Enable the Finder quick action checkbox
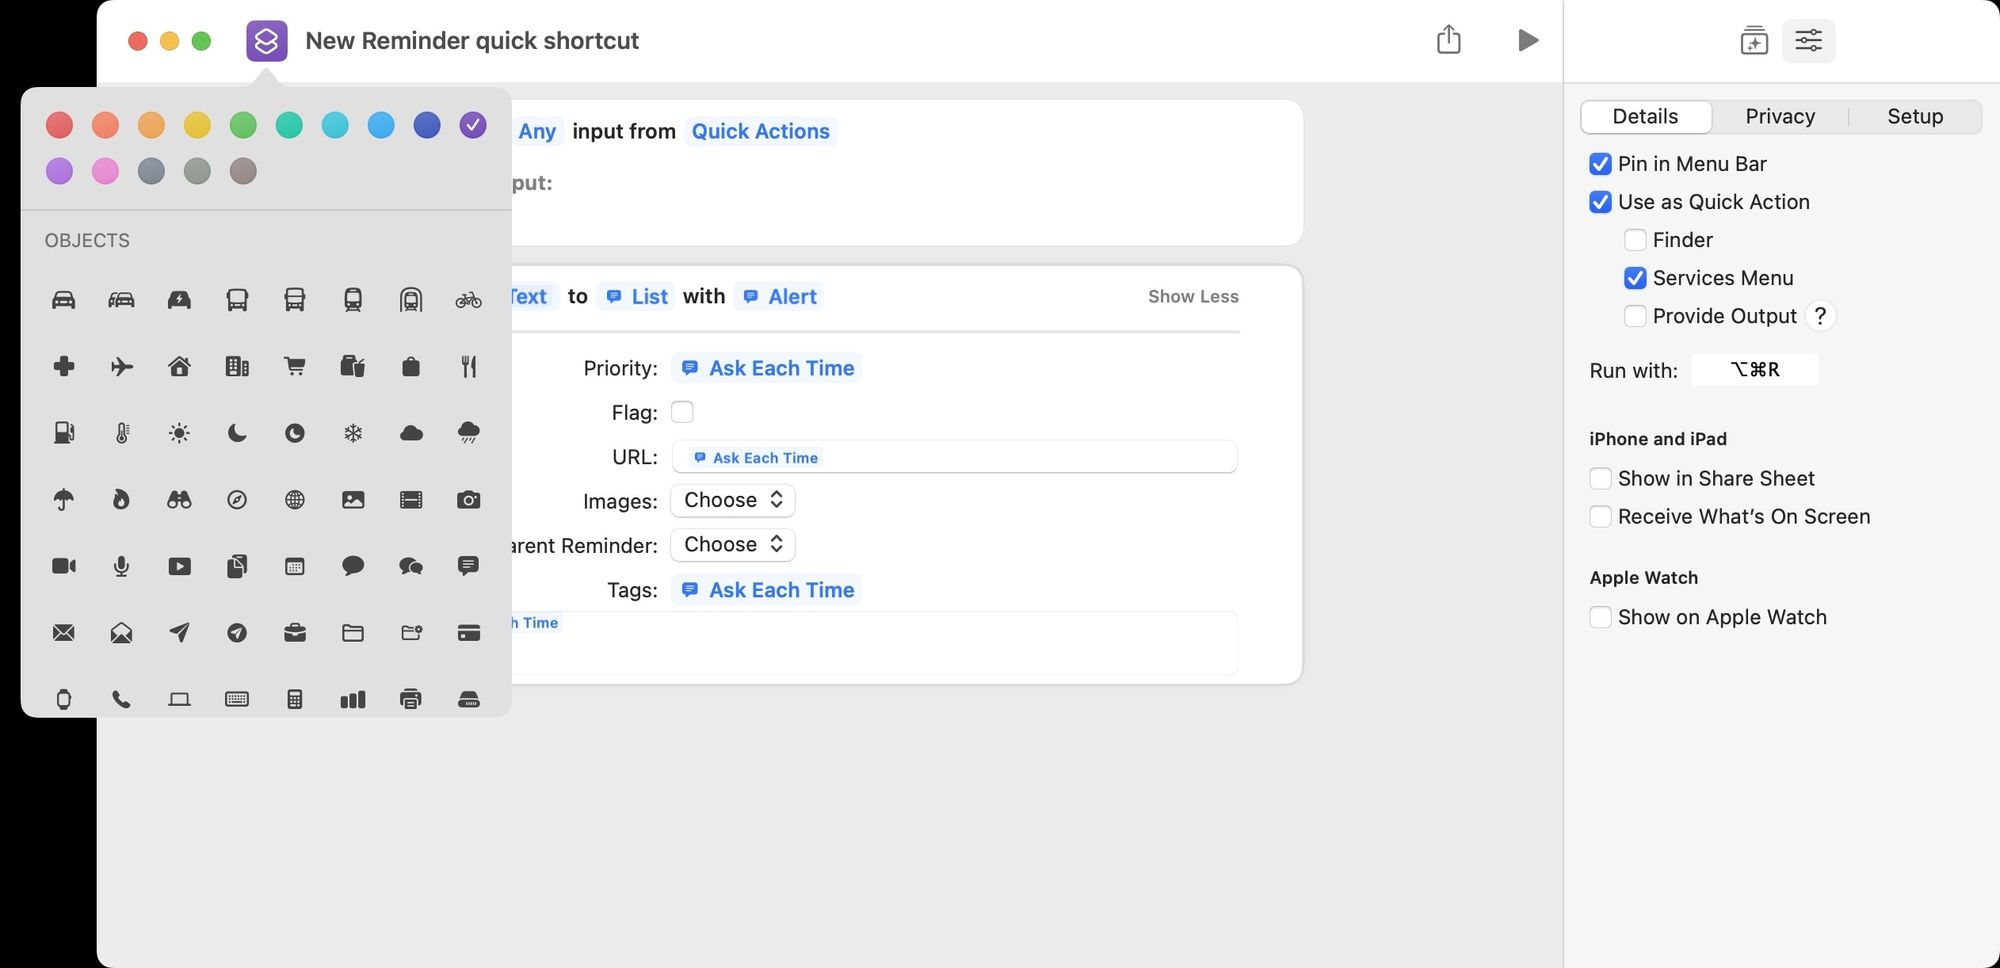 1636,240
